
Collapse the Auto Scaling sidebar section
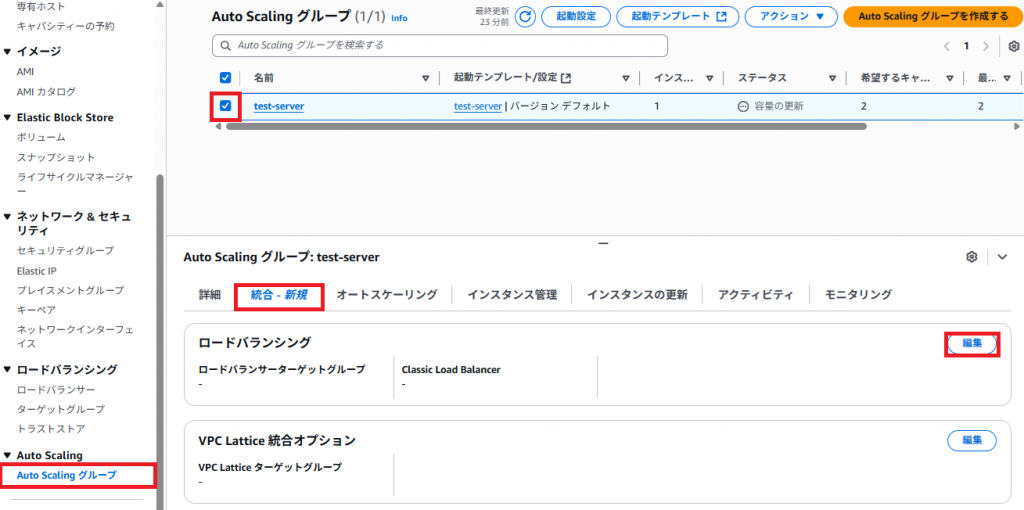point(7,455)
